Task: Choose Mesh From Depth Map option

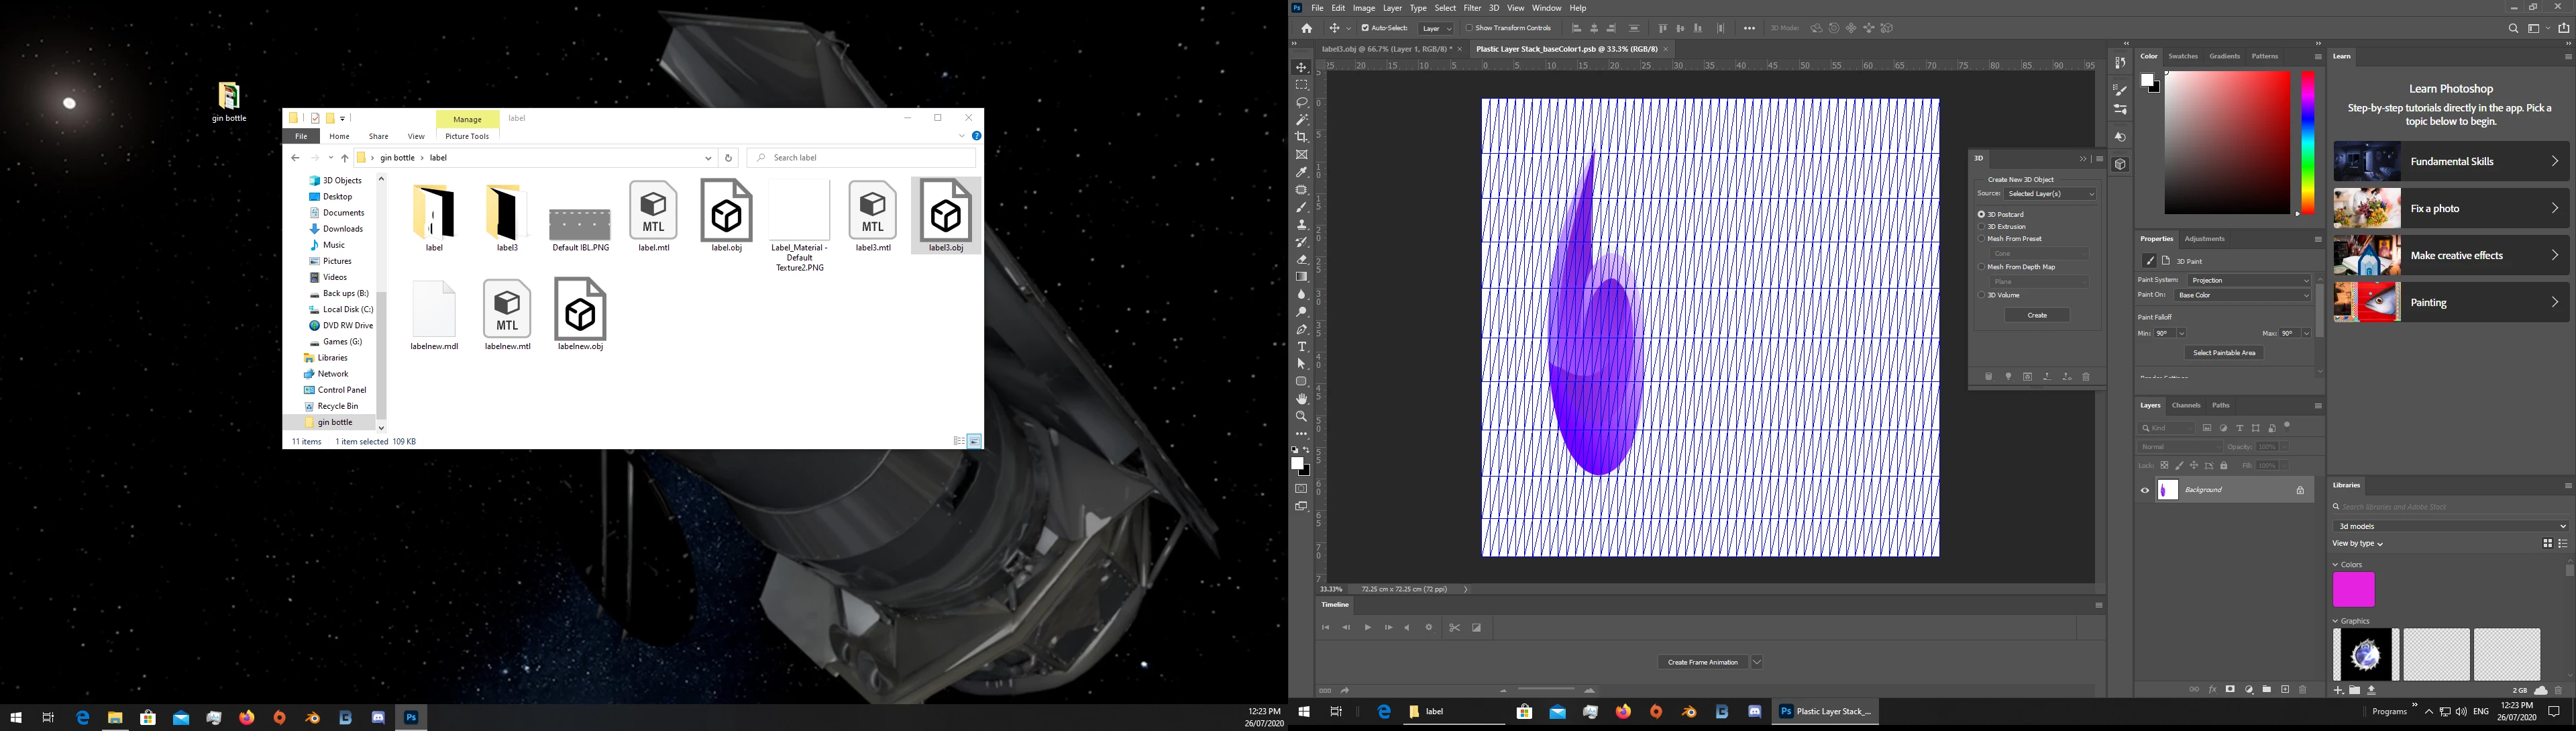Action: click(x=1981, y=267)
